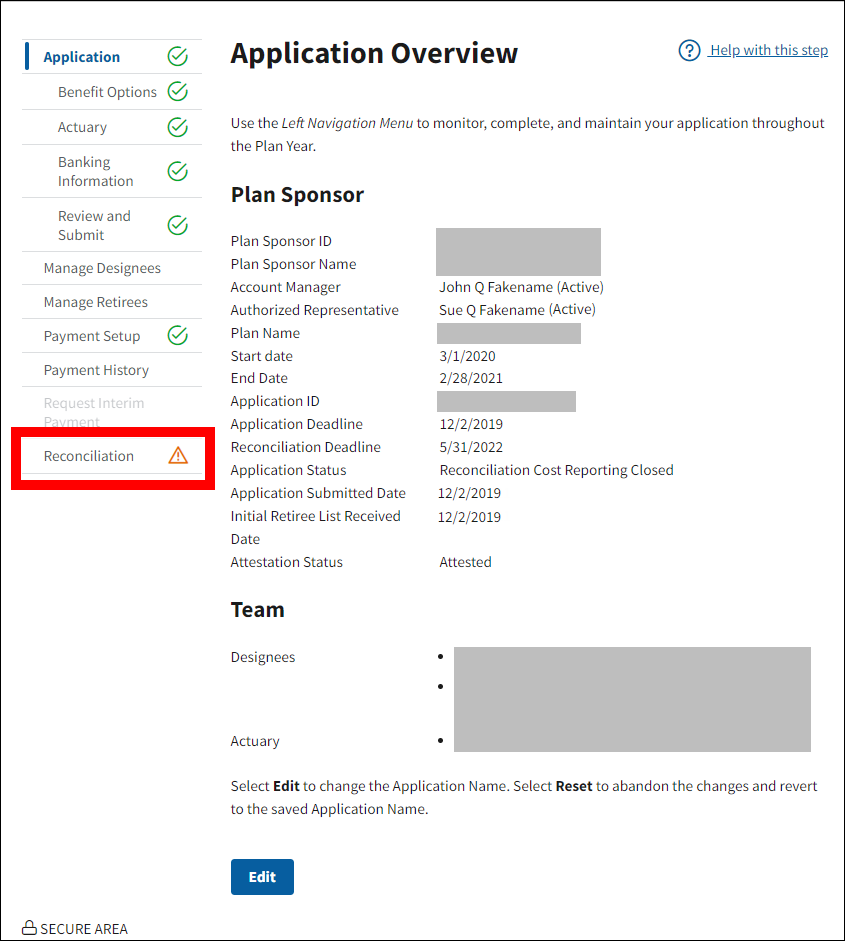Screen dimensions: 845x941
Task: Open Manage Designees from the sidebar
Action: coord(102,268)
